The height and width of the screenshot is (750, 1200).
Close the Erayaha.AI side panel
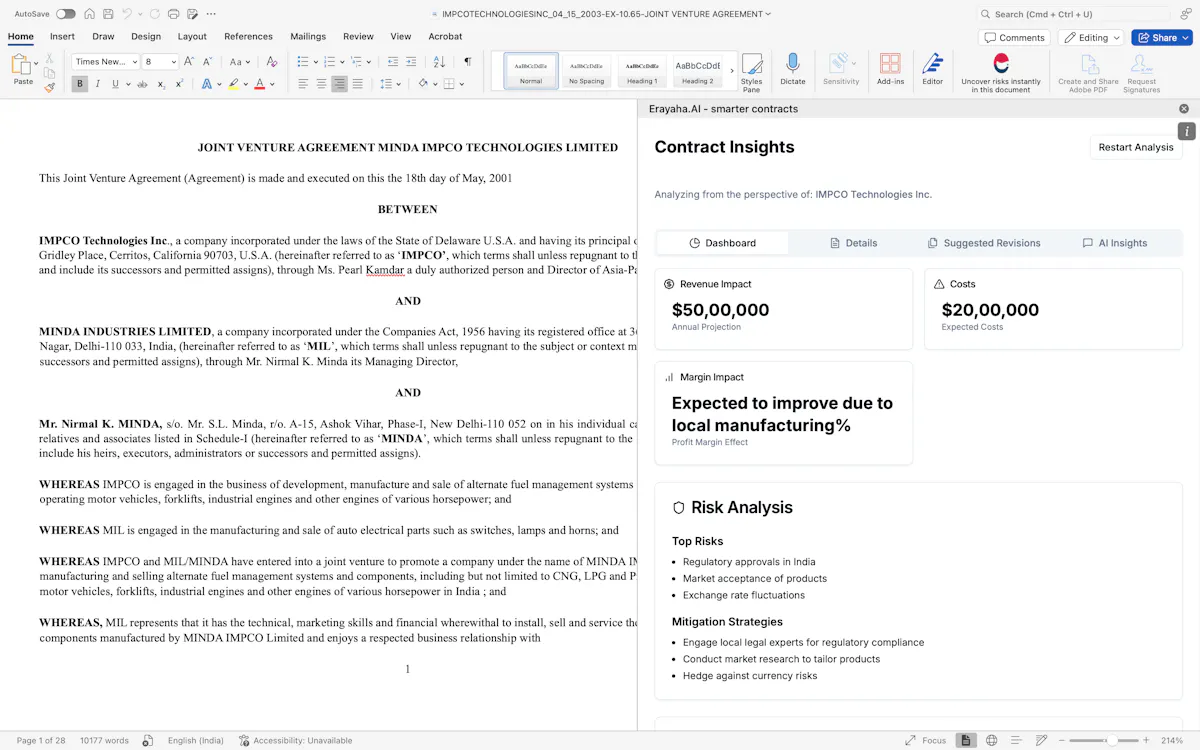[1184, 109]
